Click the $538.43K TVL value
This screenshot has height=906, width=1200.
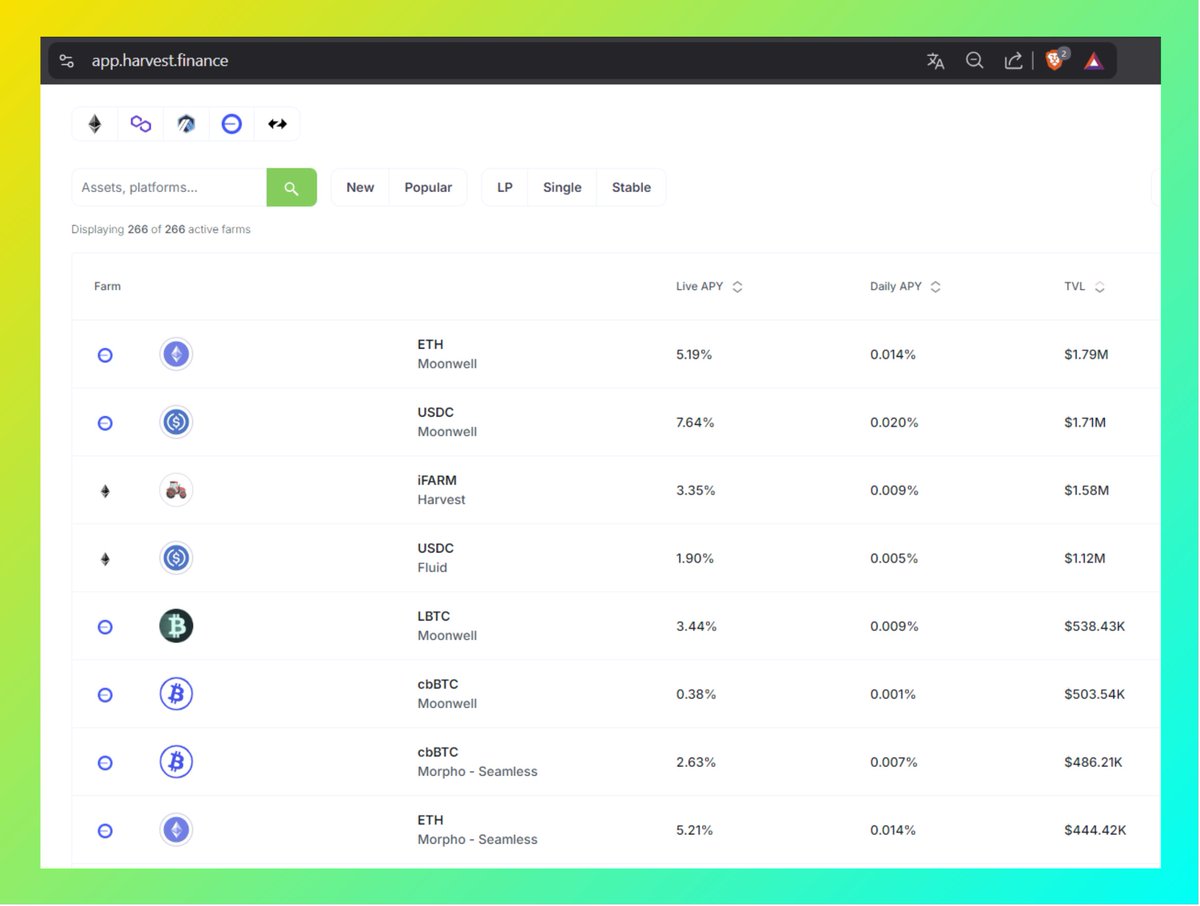click(1094, 626)
